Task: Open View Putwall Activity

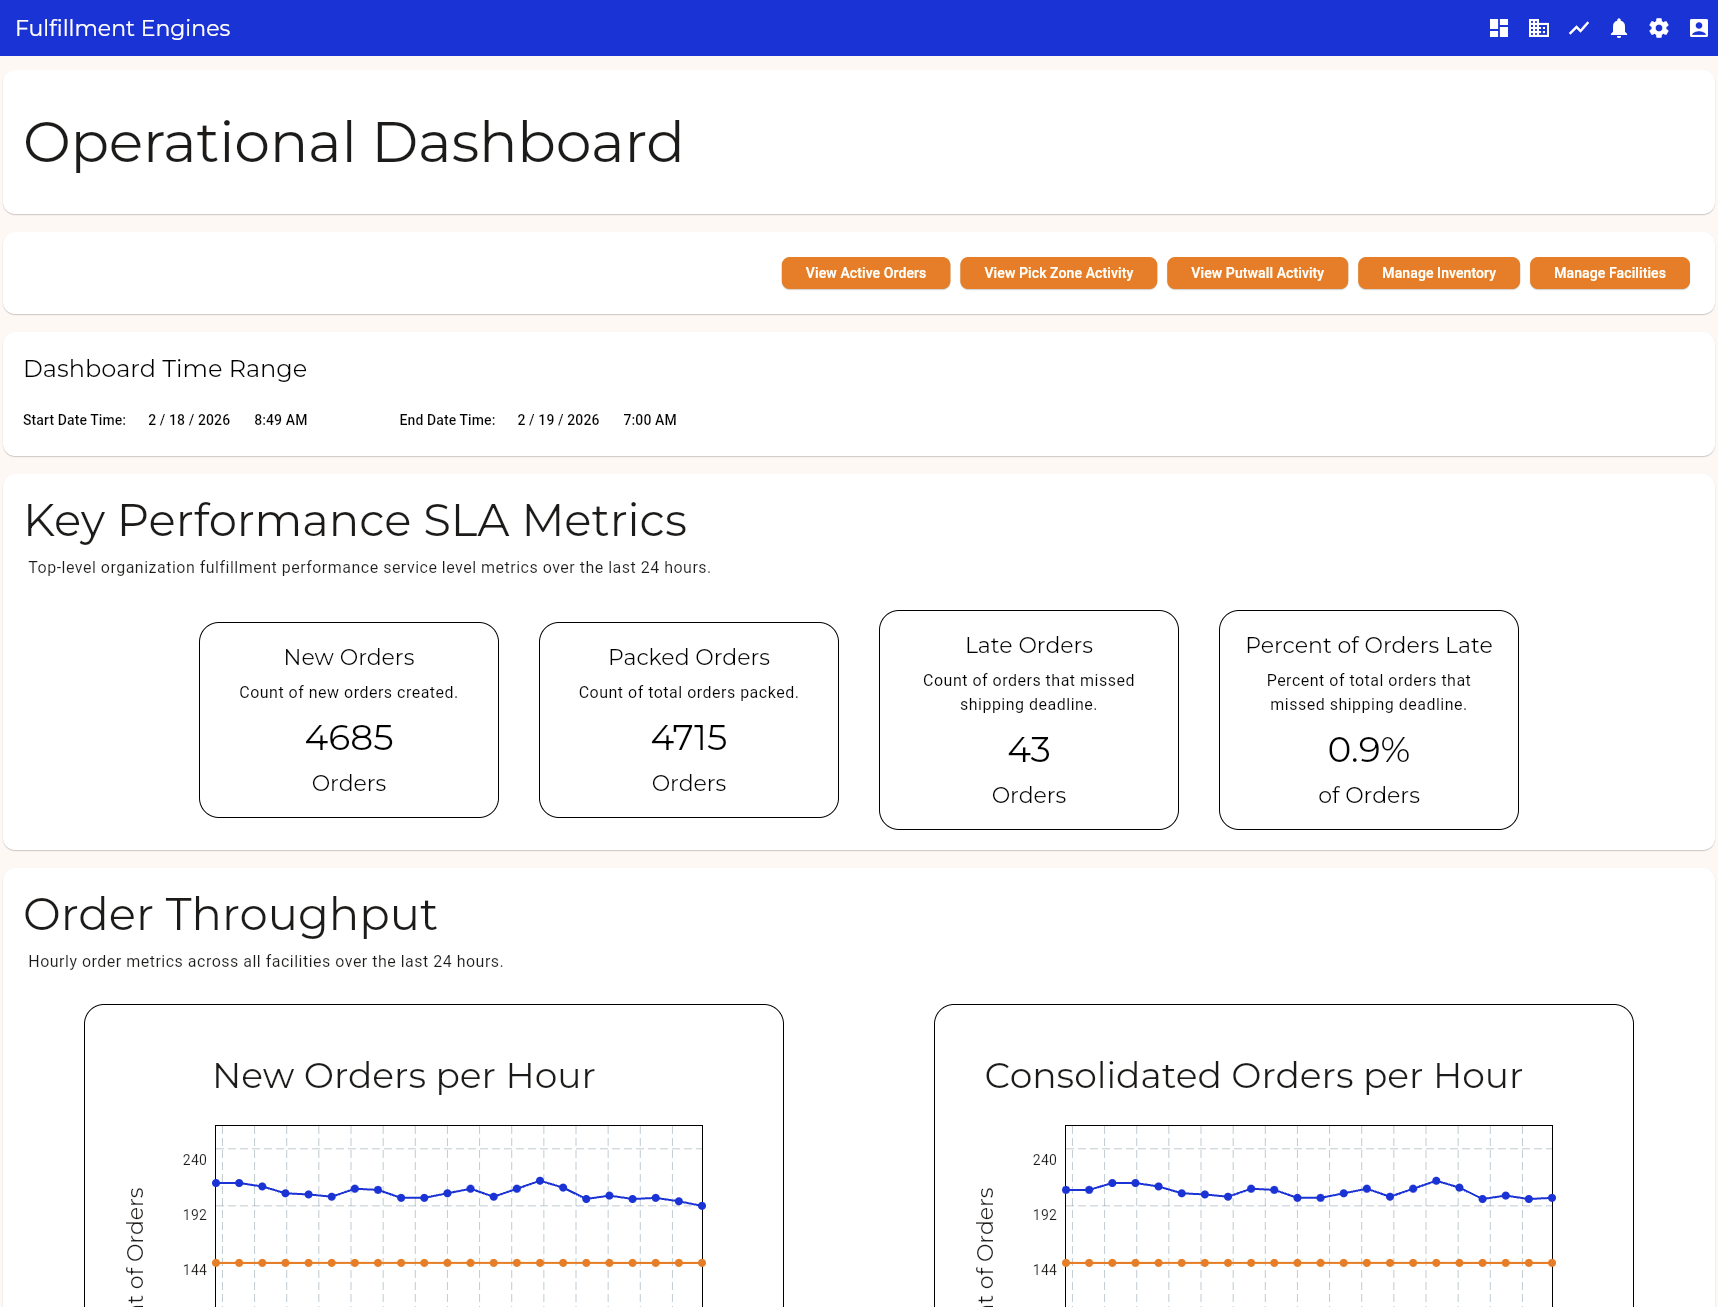Action: coord(1257,273)
